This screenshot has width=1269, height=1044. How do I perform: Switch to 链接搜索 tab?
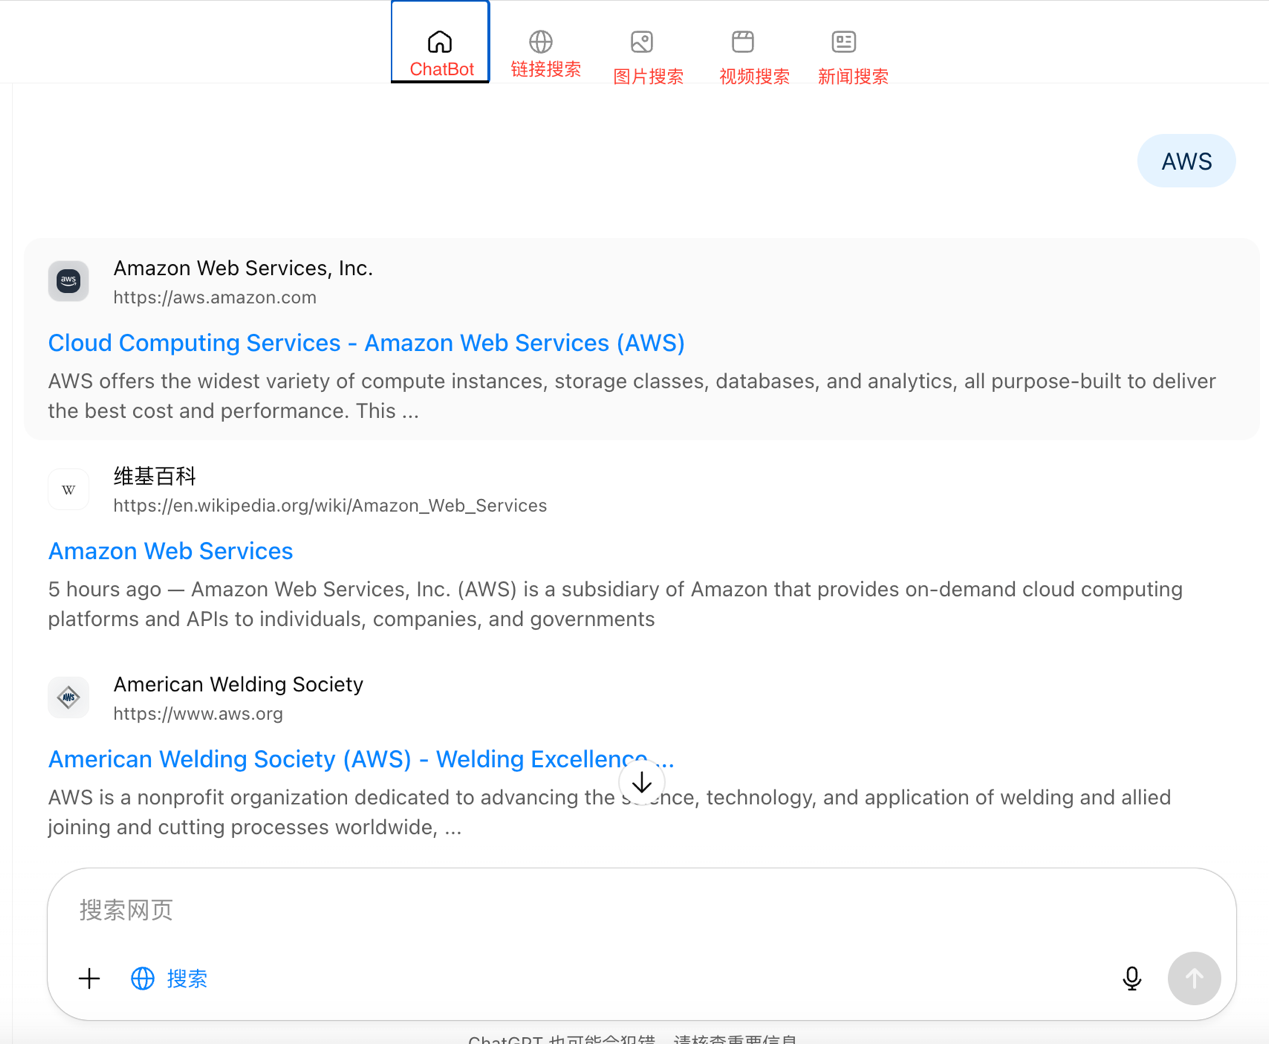[545, 54]
